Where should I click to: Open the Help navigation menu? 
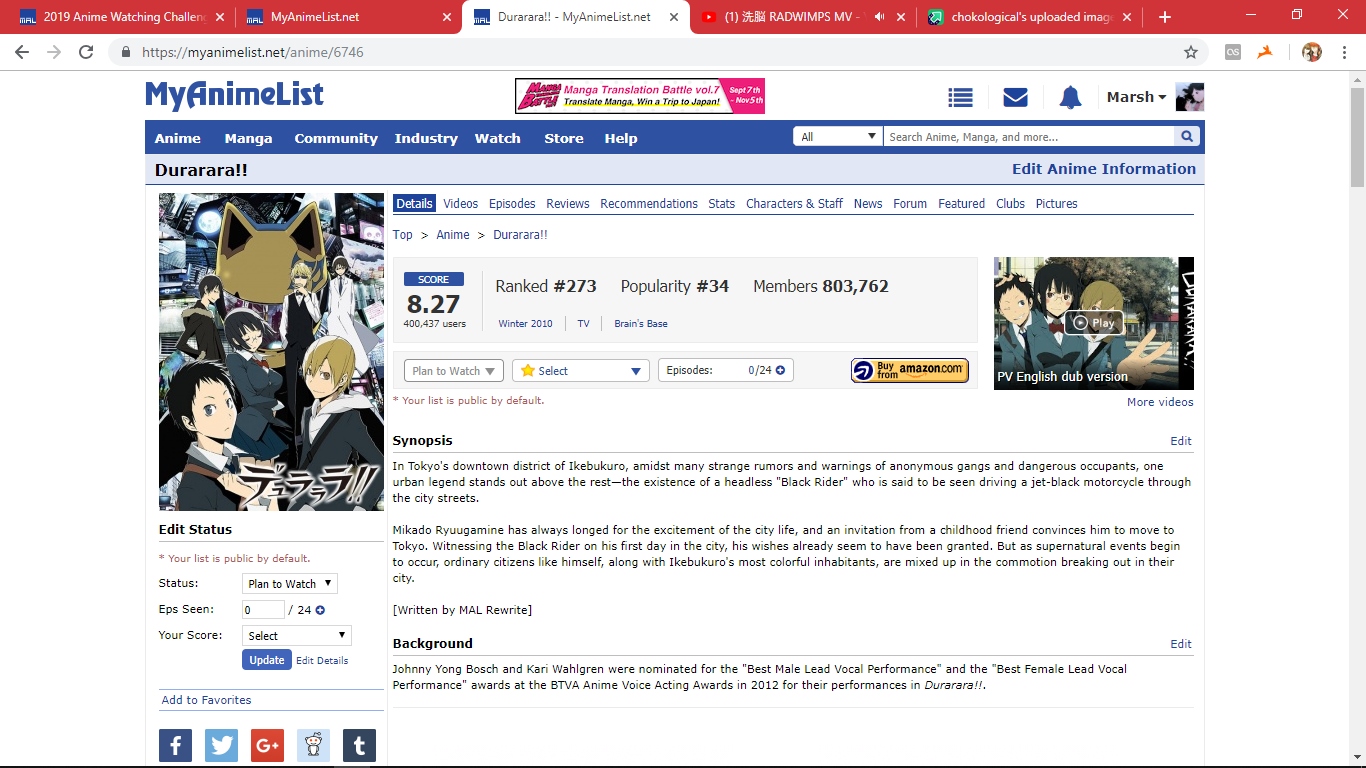pyautogui.click(x=621, y=138)
